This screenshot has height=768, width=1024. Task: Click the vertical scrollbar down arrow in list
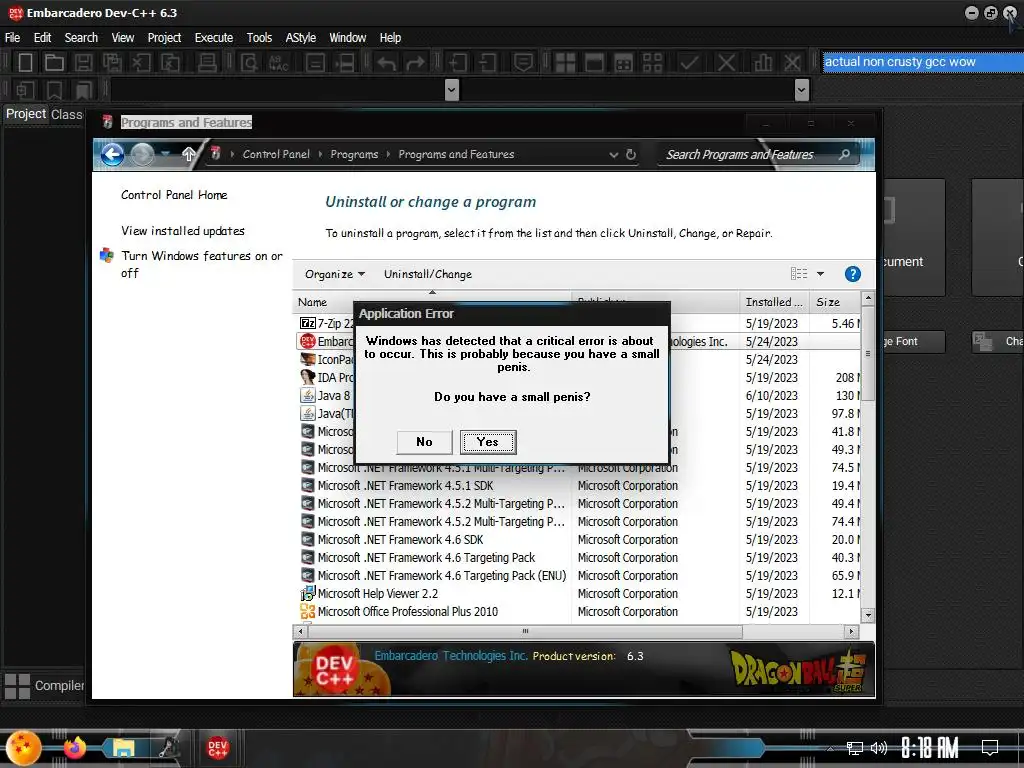(868, 615)
